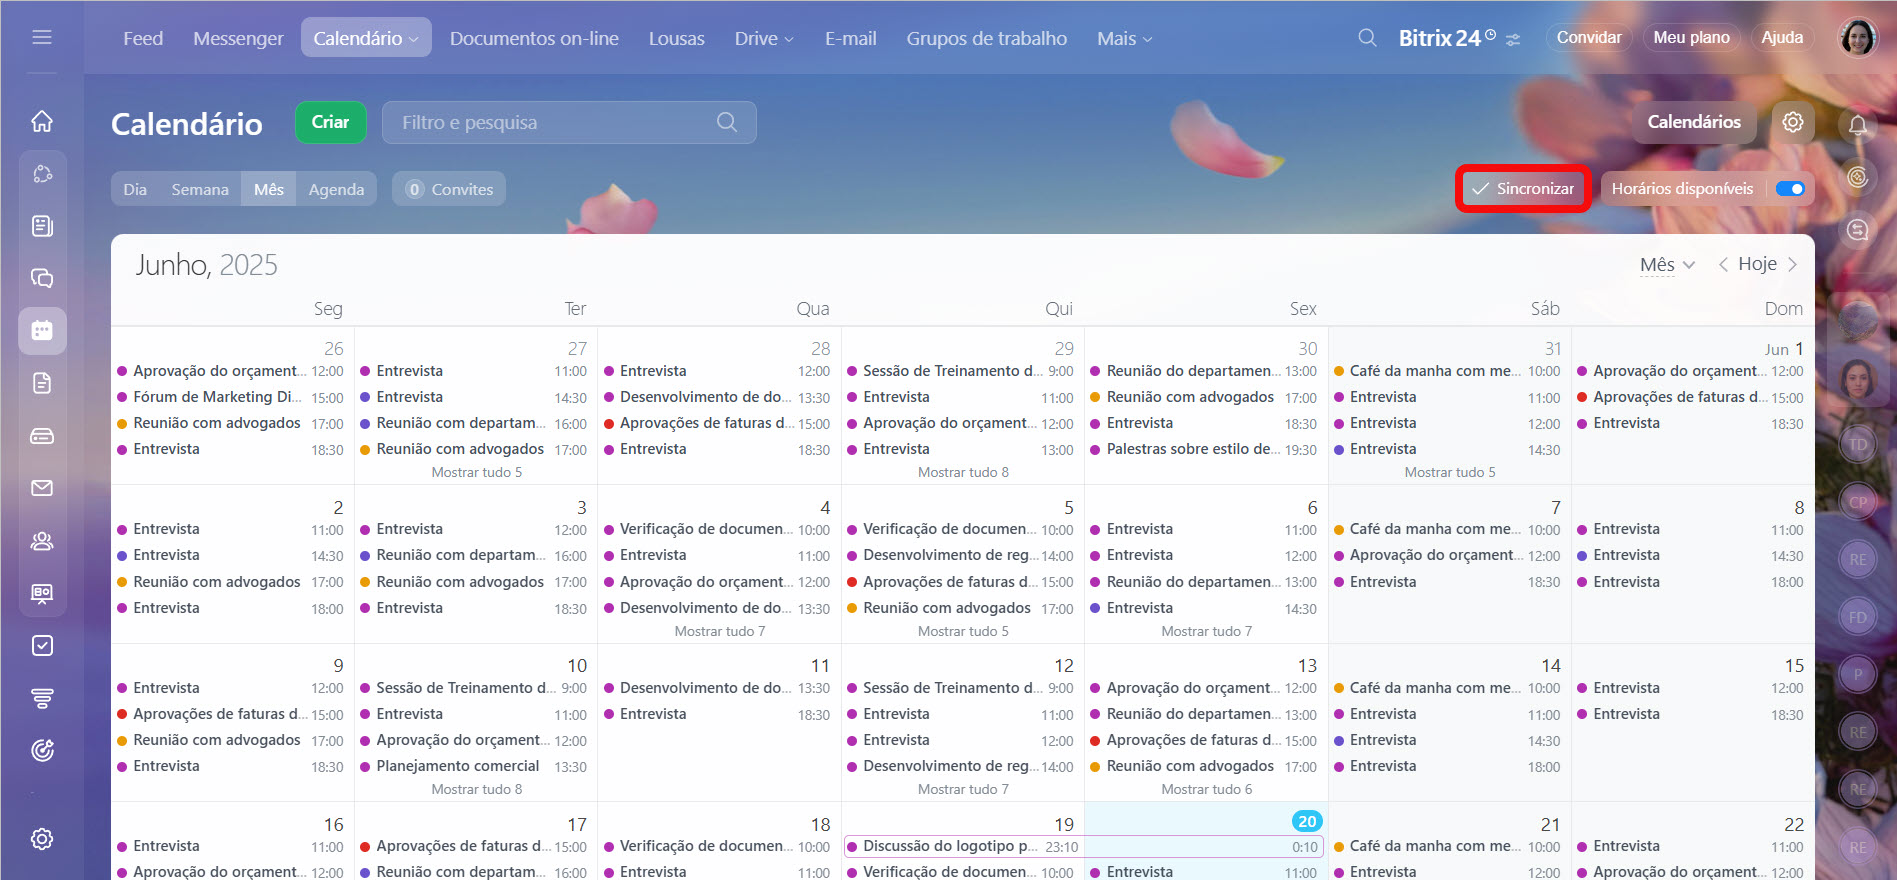
Task: Open the target goal icon in sidebar
Action: click(42, 750)
